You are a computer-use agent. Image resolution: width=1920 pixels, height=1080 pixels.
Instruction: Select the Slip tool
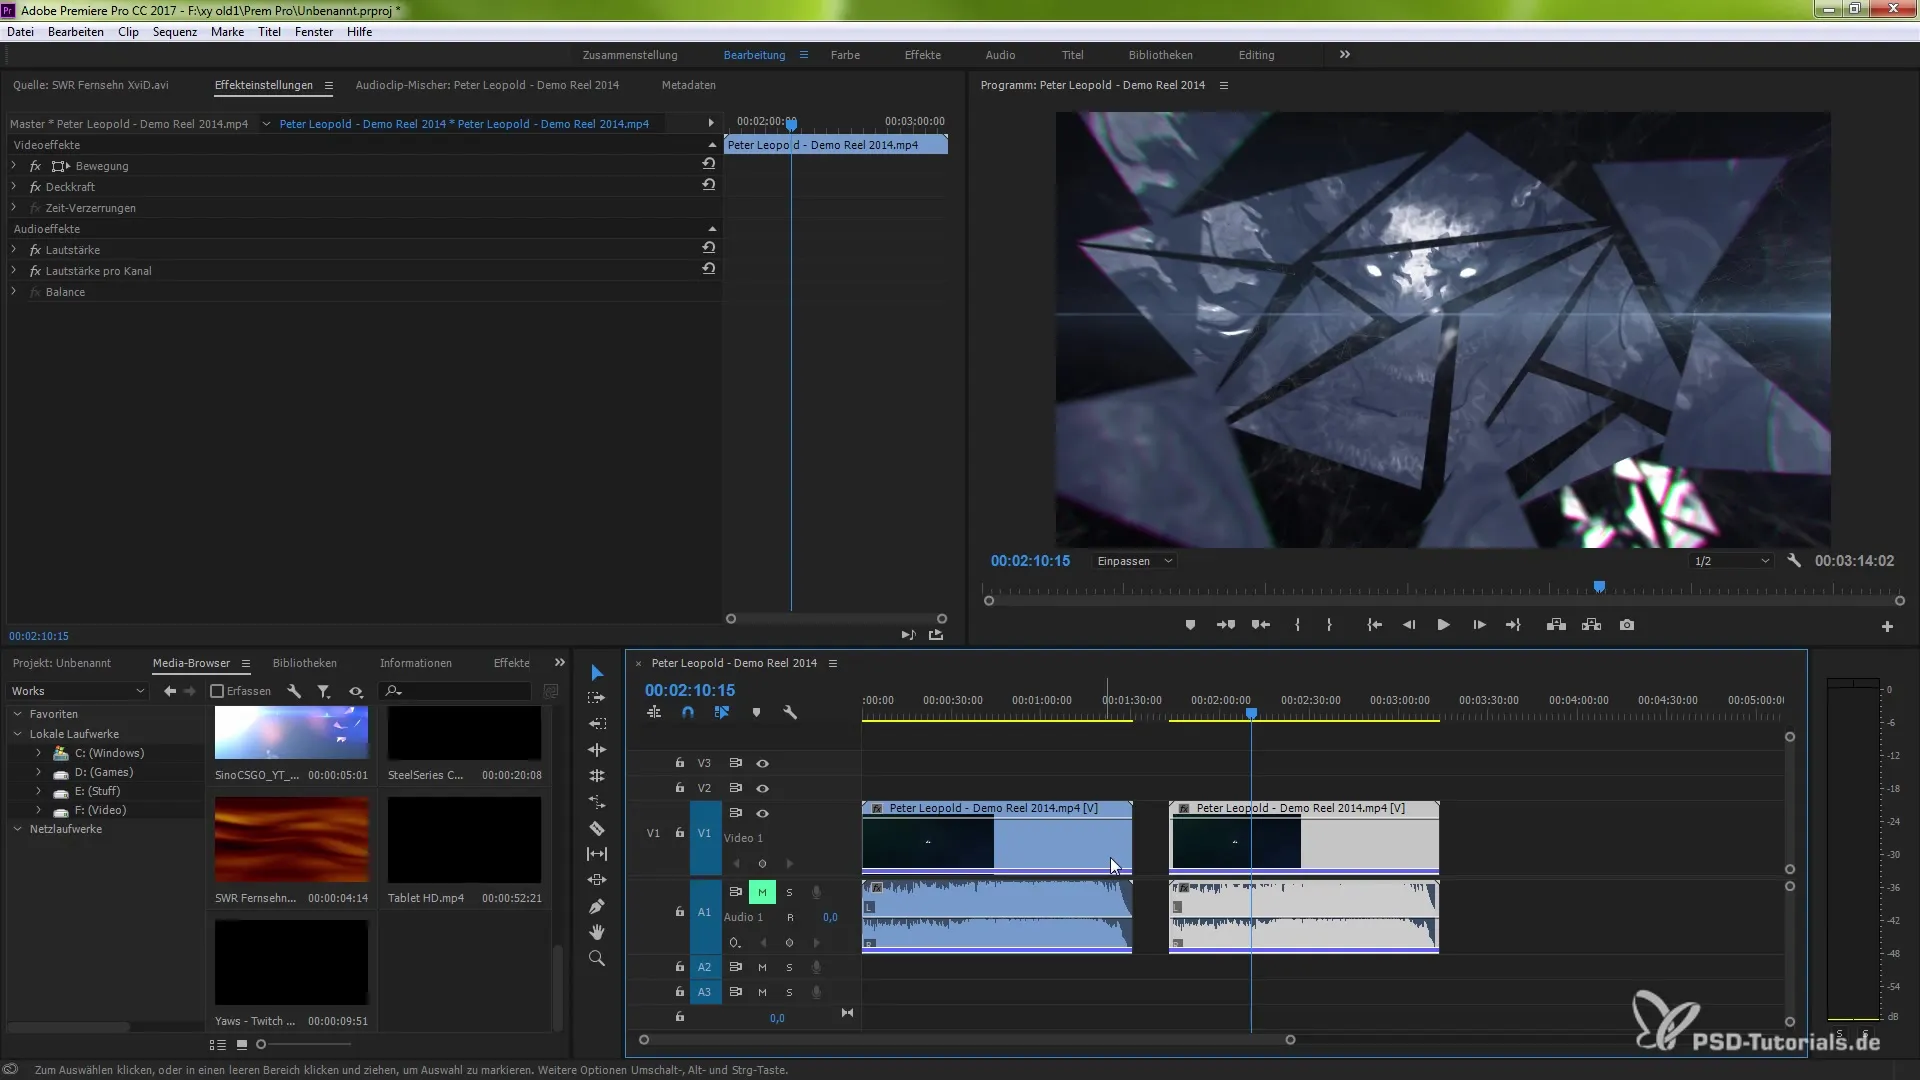597,854
